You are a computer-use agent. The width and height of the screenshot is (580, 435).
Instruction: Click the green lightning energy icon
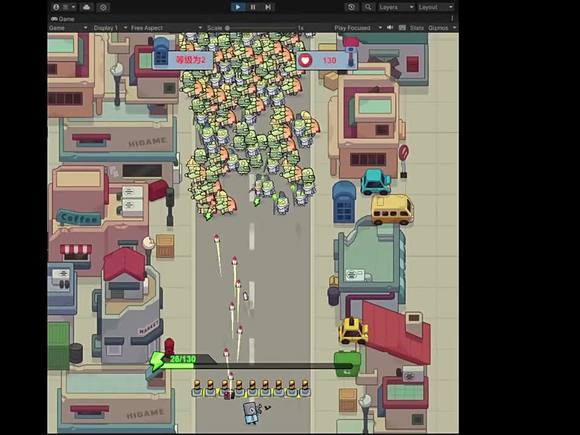156,360
